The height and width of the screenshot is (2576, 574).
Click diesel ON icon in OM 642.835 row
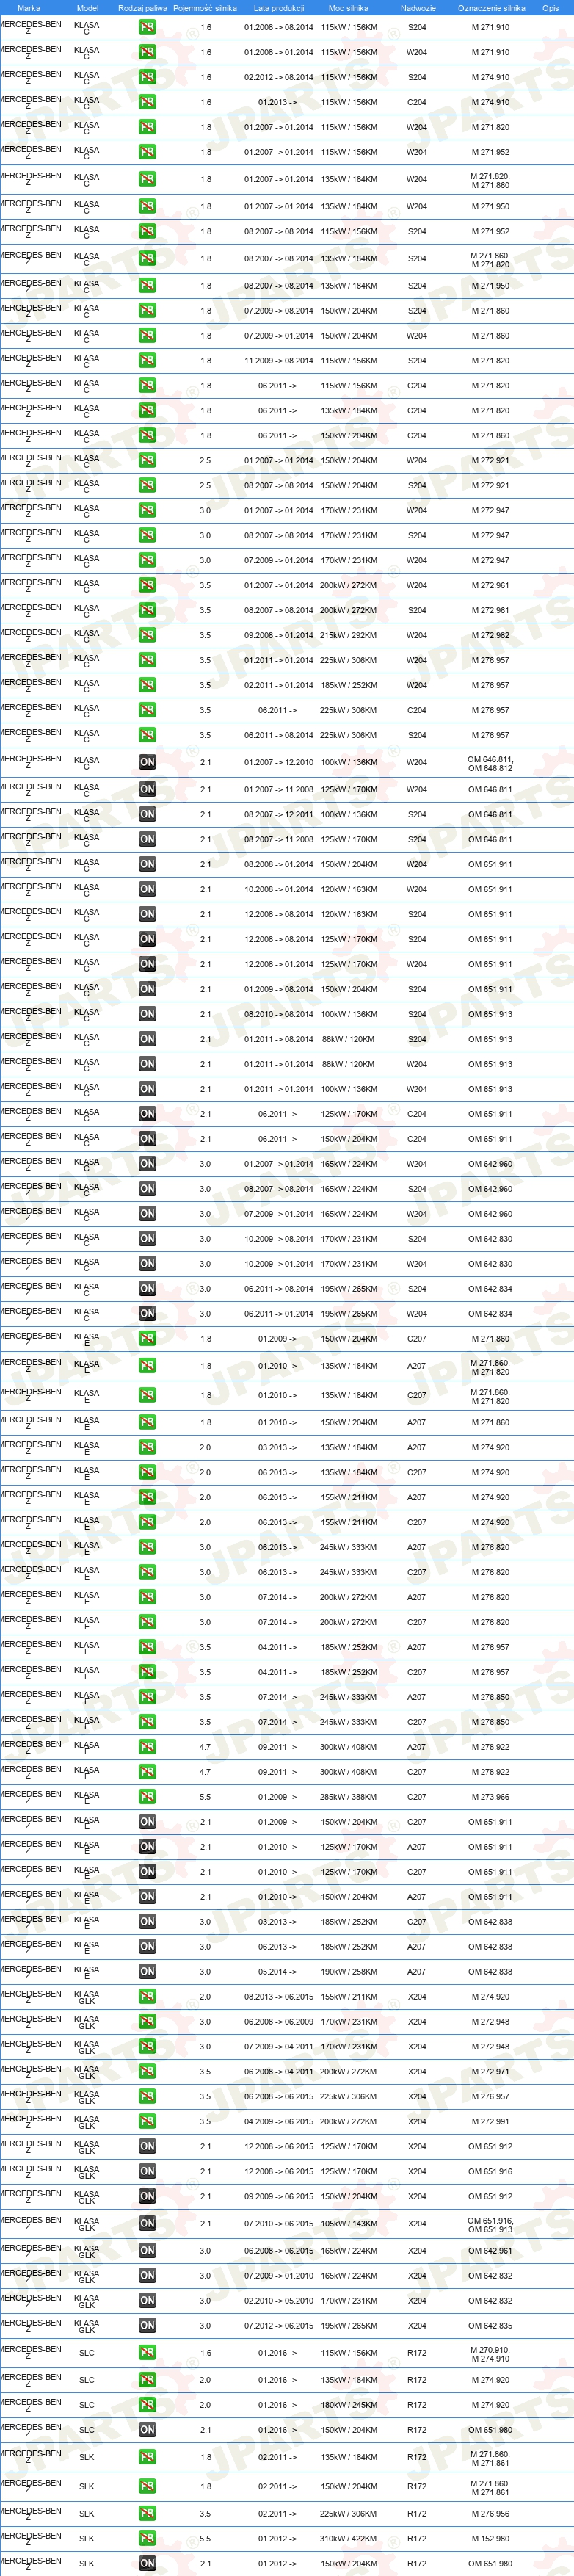(x=147, y=2326)
